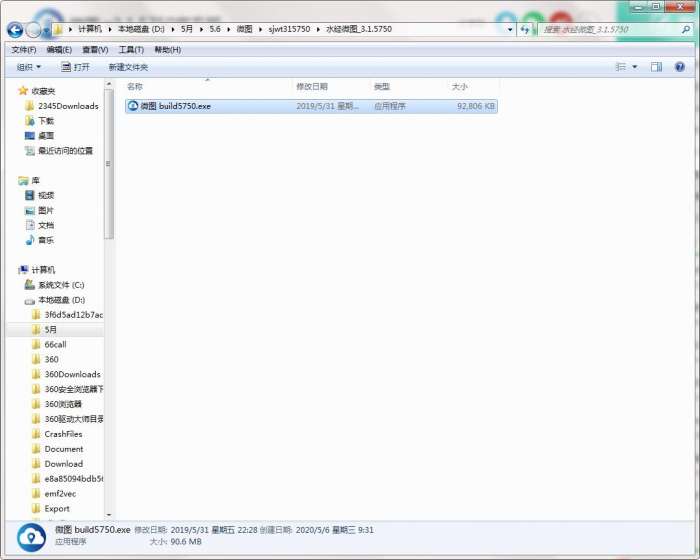Sort by the 名称 column header
700x560 pixels.
[x=135, y=87]
